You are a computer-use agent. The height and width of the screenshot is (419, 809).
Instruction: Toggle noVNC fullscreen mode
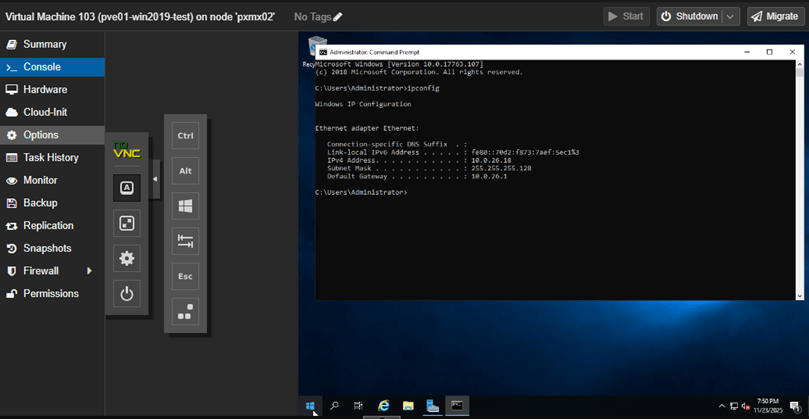pyautogui.click(x=127, y=223)
